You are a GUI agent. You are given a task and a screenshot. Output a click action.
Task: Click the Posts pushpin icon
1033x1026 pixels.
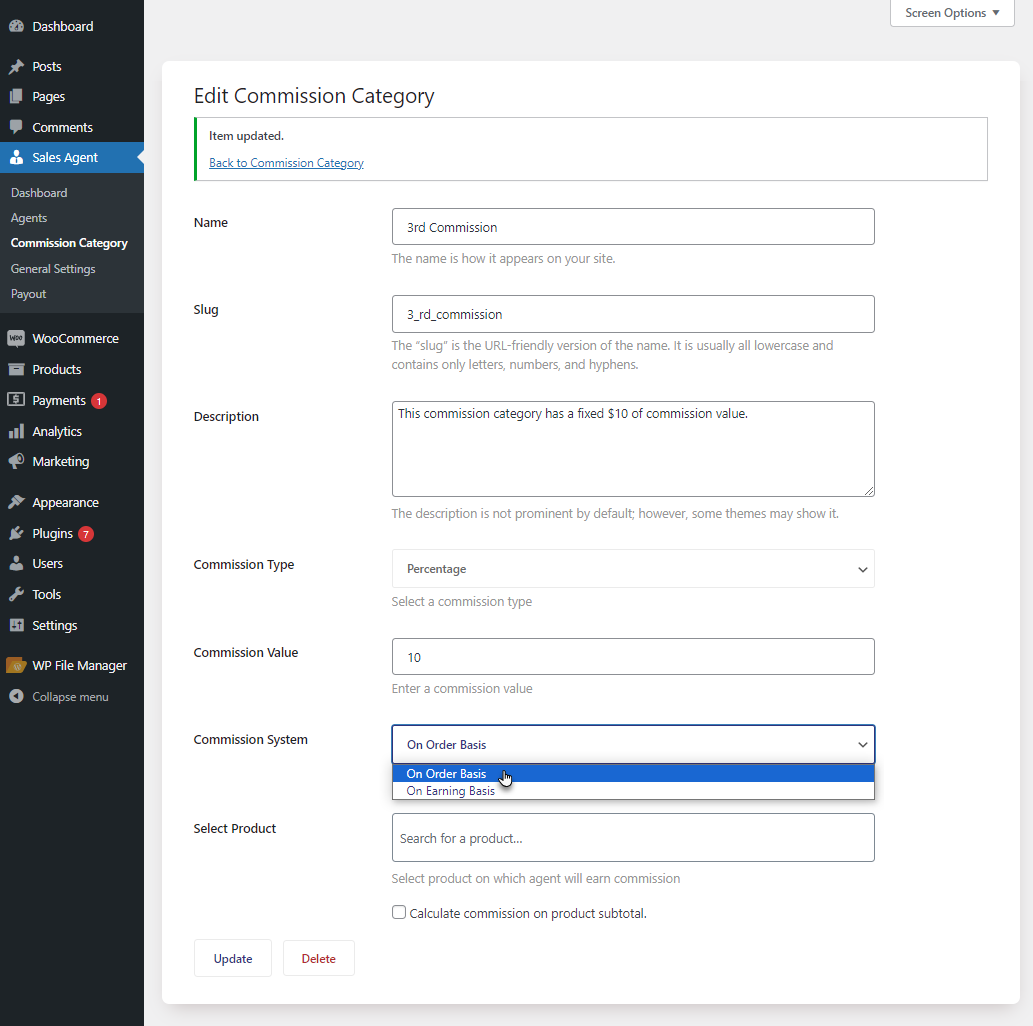click(x=16, y=67)
